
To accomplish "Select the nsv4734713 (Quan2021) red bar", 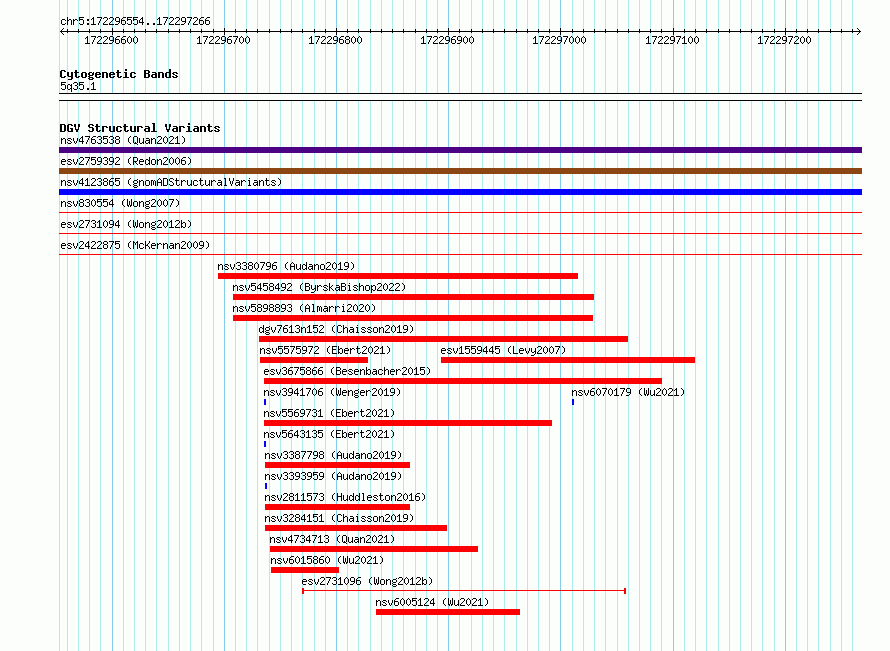I will (374, 549).
